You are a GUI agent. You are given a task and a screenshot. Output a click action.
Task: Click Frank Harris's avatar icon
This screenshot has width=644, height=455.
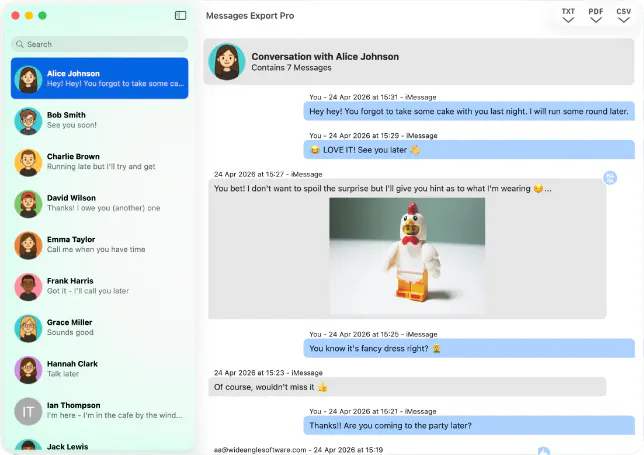point(28,287)
